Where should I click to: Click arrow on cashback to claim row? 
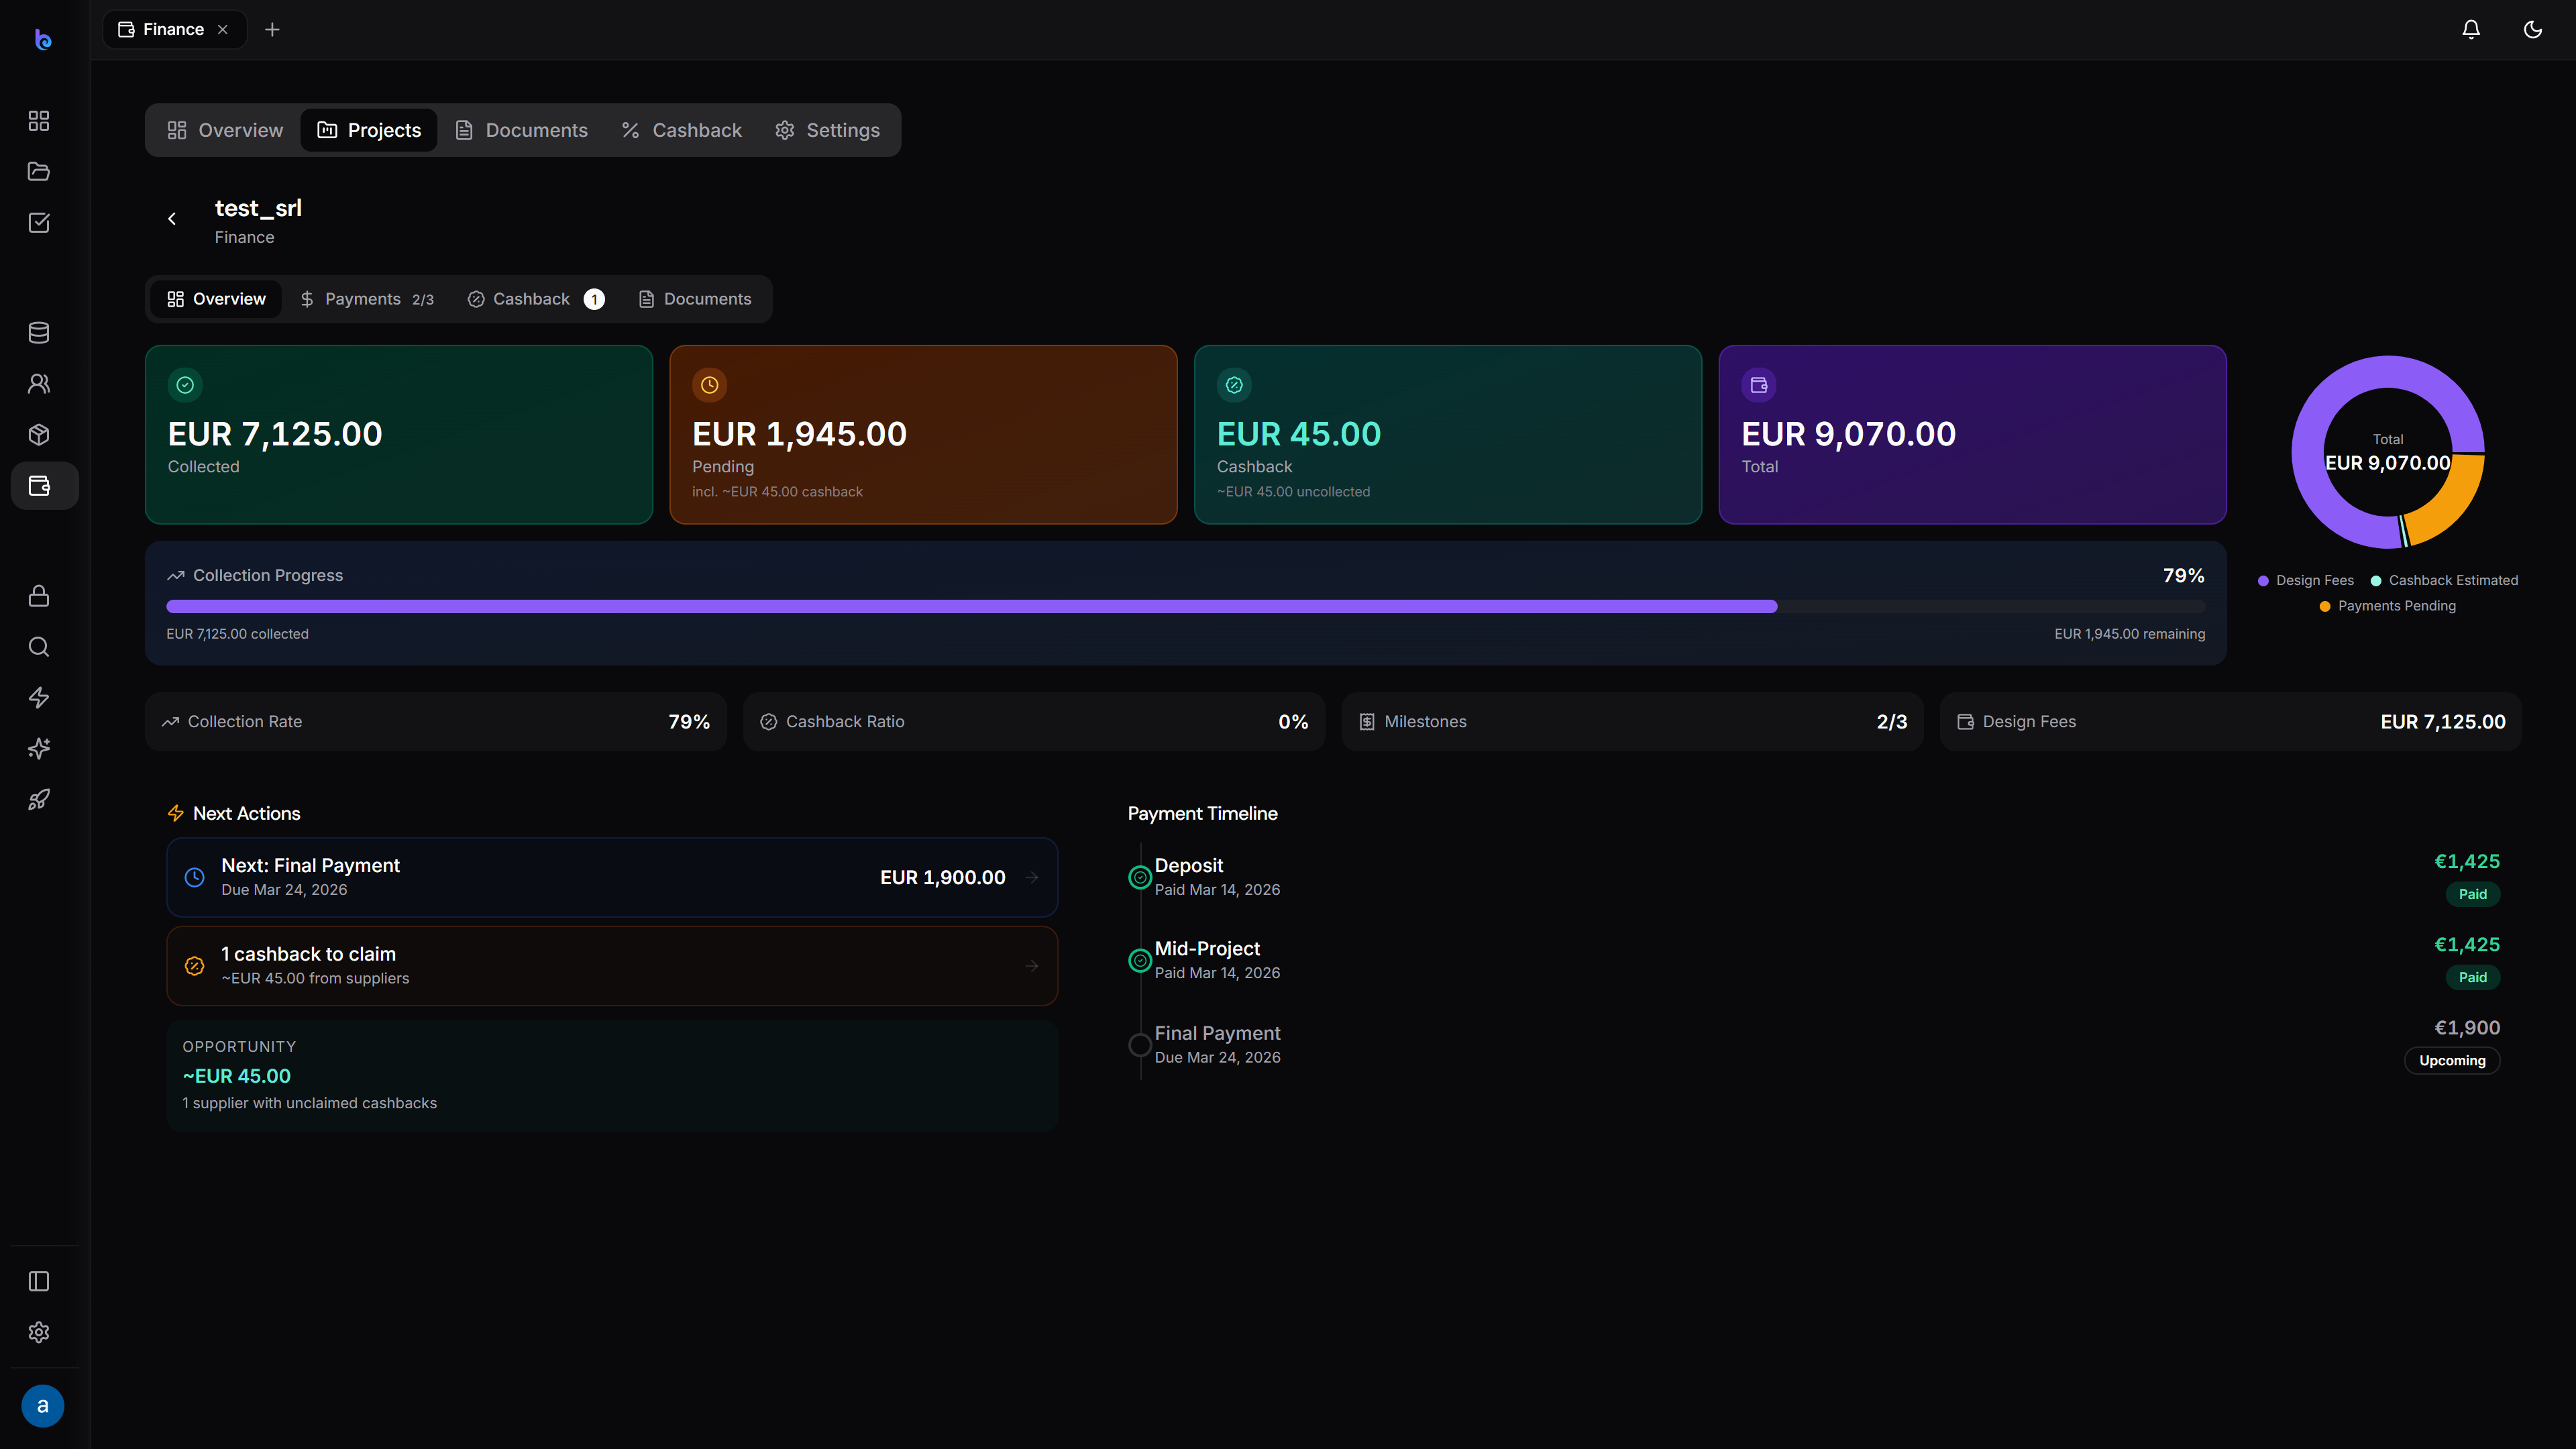(1032, 966)
